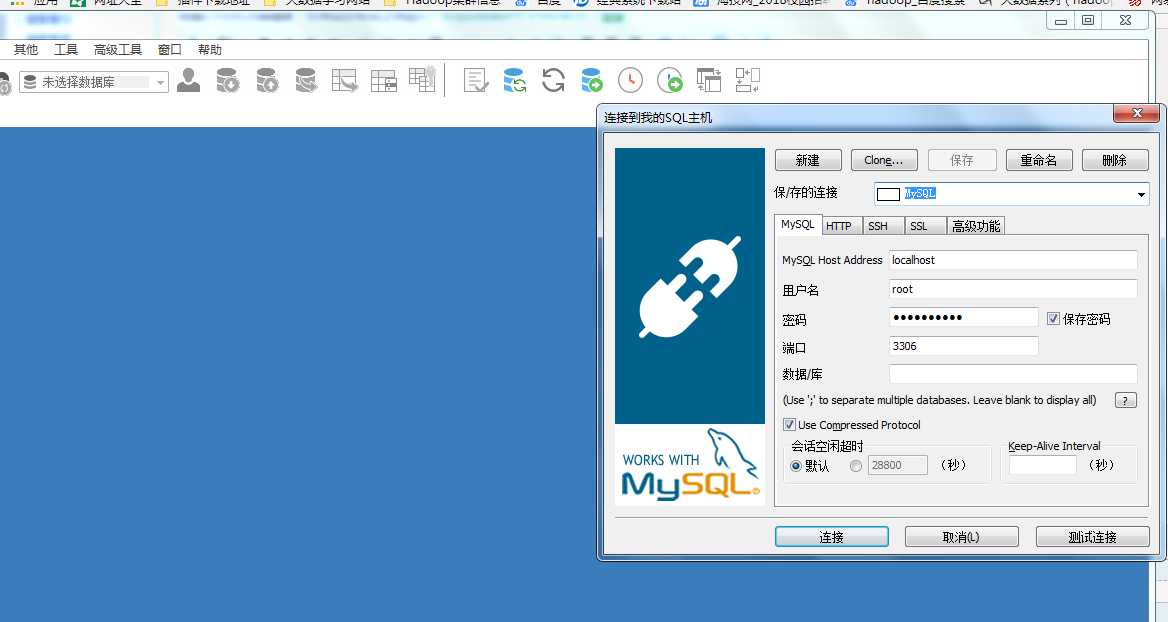Click the 28800 timeout seconds field
The image size is (1168, 622).
(898, 465)
